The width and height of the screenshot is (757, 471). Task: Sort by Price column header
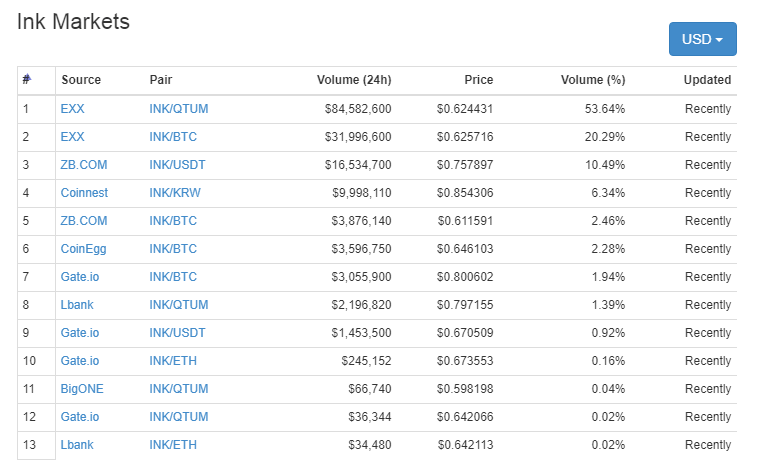pos(478,80)
